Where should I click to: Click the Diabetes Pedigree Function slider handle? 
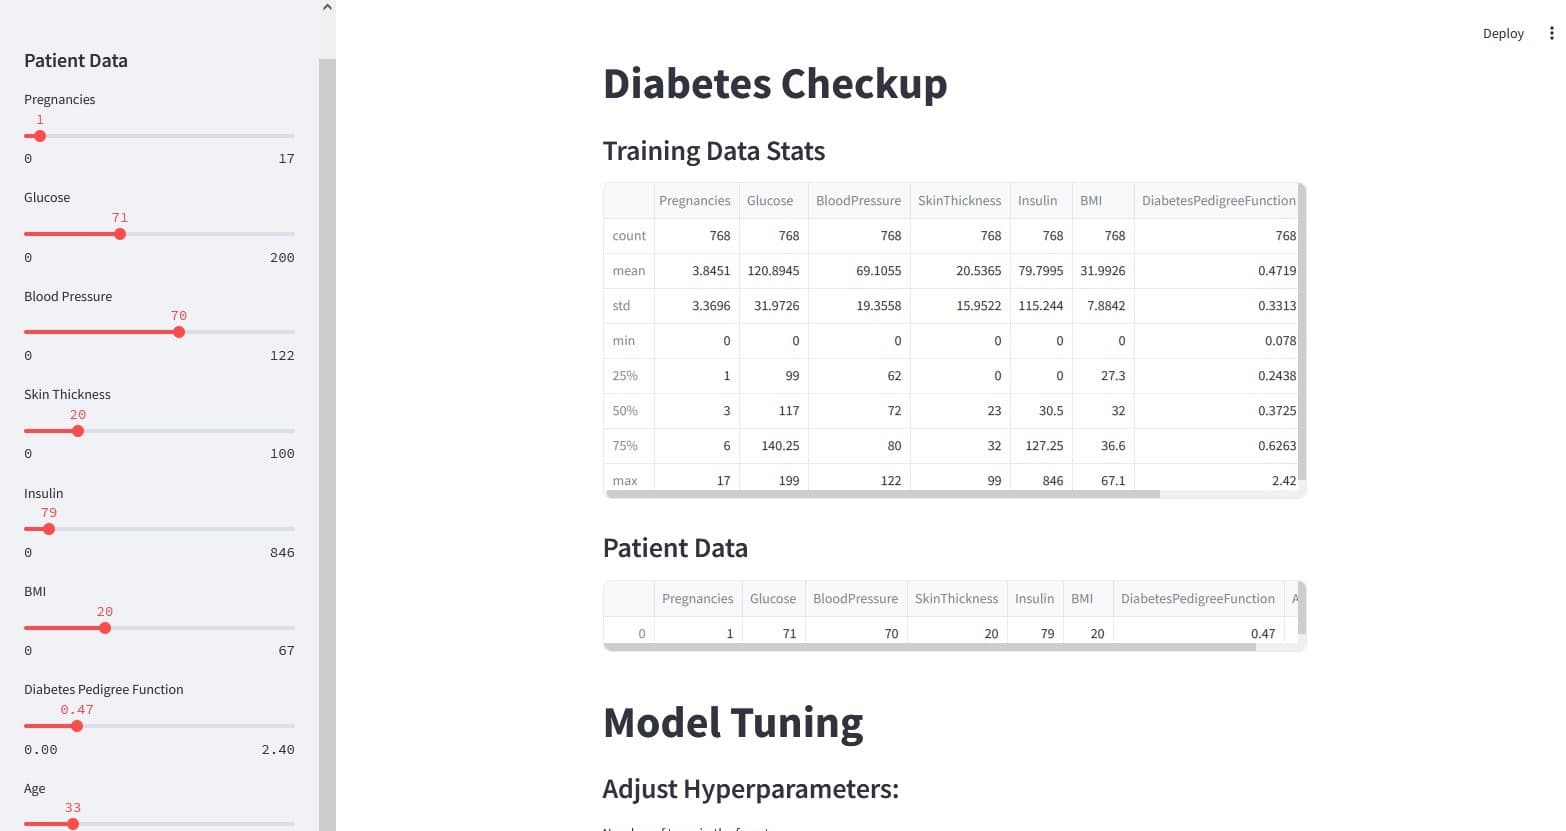(x=77, y=726)
